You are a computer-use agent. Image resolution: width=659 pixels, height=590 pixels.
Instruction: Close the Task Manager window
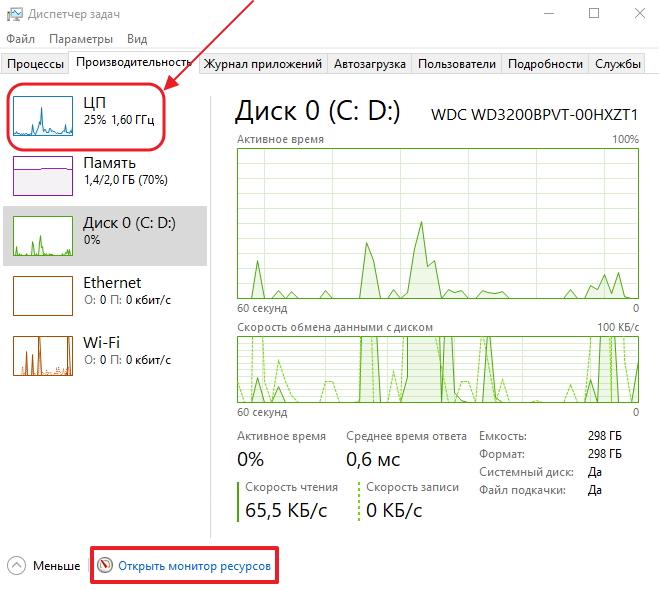point(640,13)
